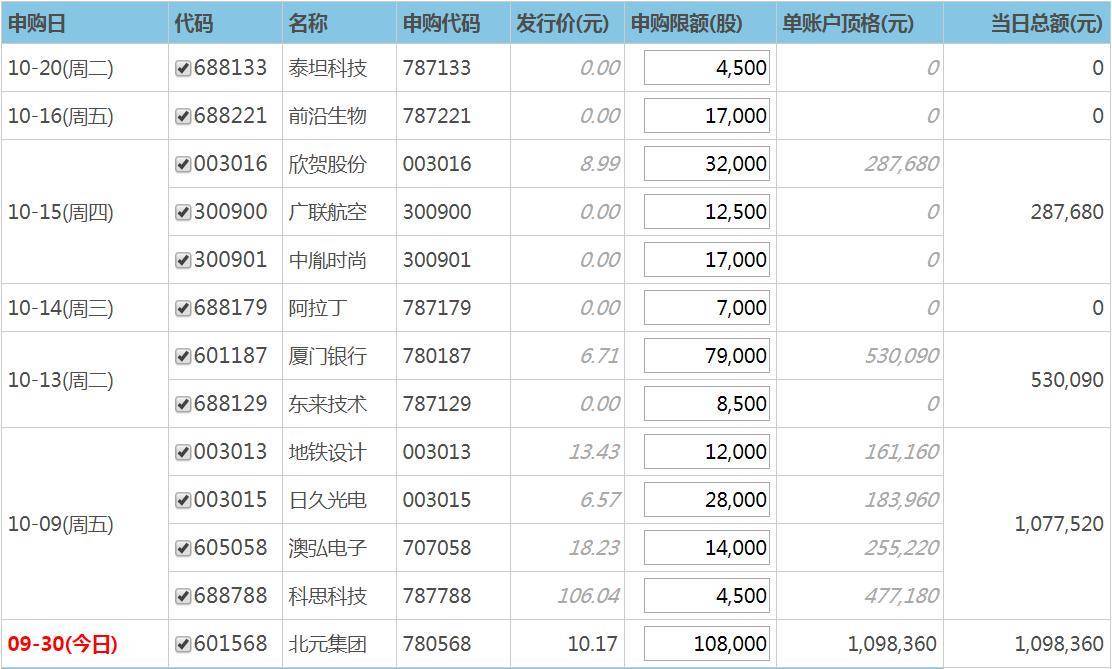Focus the 日久光电 limit field showing 28,000

click(x=707, y=499)
